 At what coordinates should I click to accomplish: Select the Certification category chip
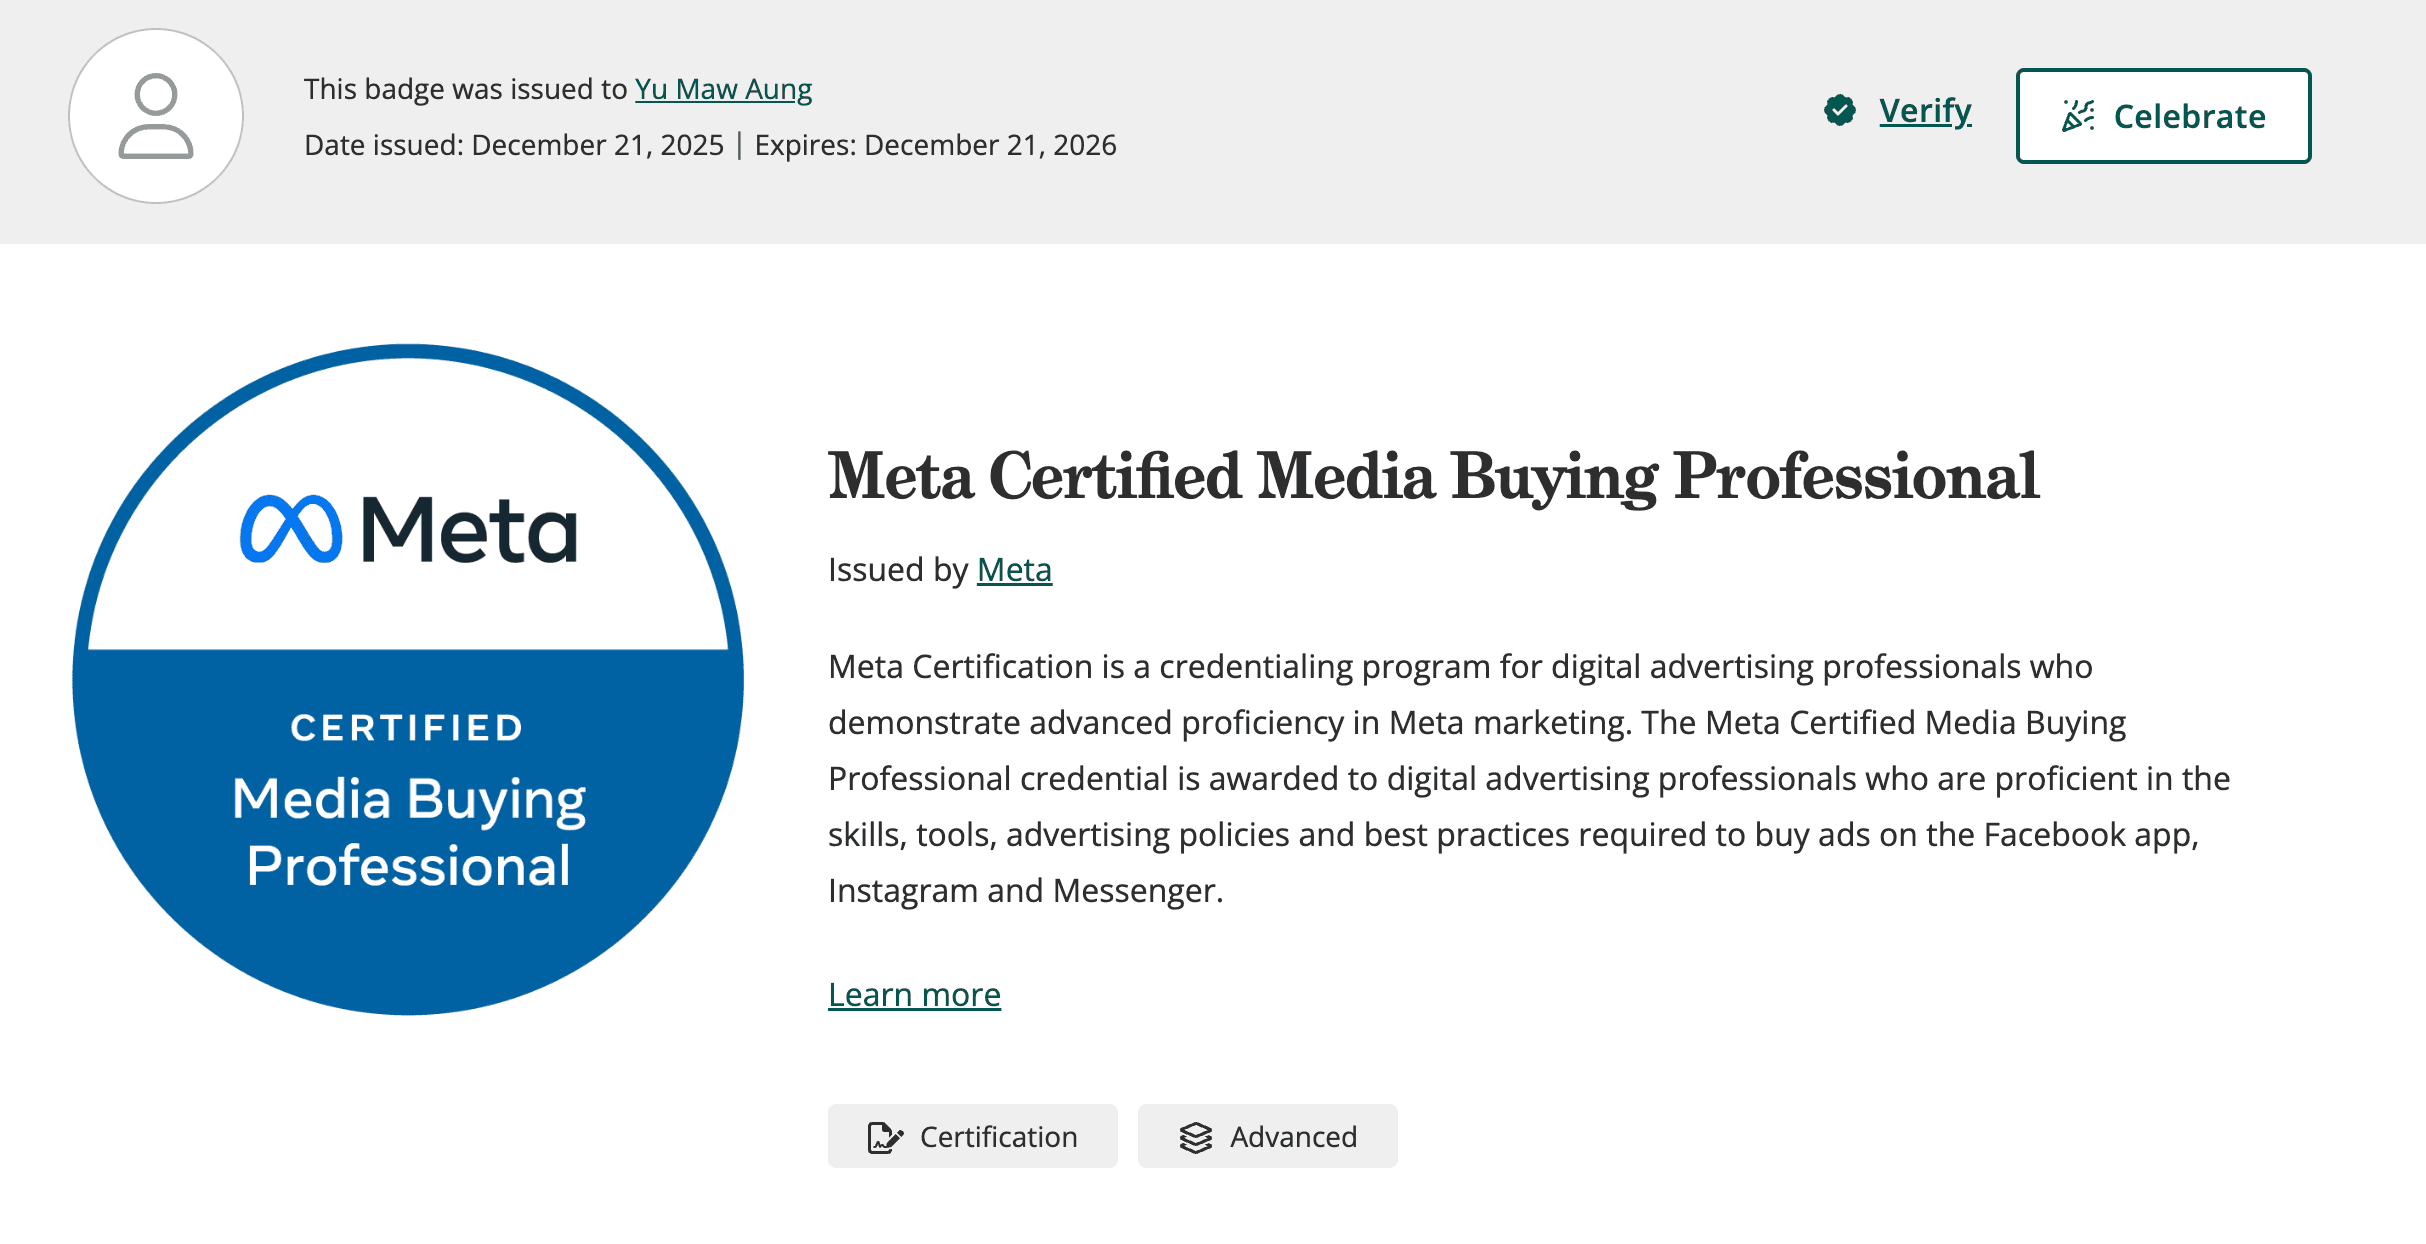(x=972, y=1137)
